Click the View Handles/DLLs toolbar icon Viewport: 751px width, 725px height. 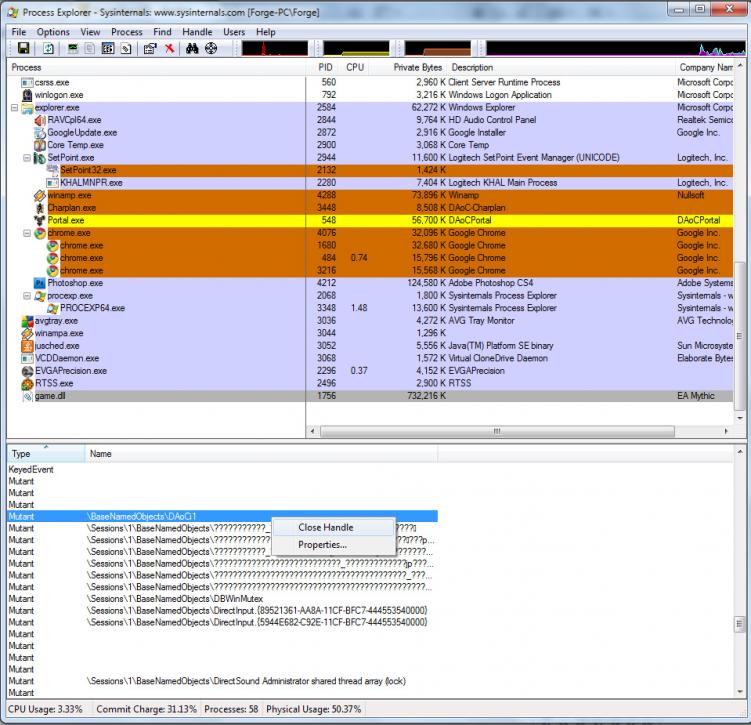(x=126, y=48)
